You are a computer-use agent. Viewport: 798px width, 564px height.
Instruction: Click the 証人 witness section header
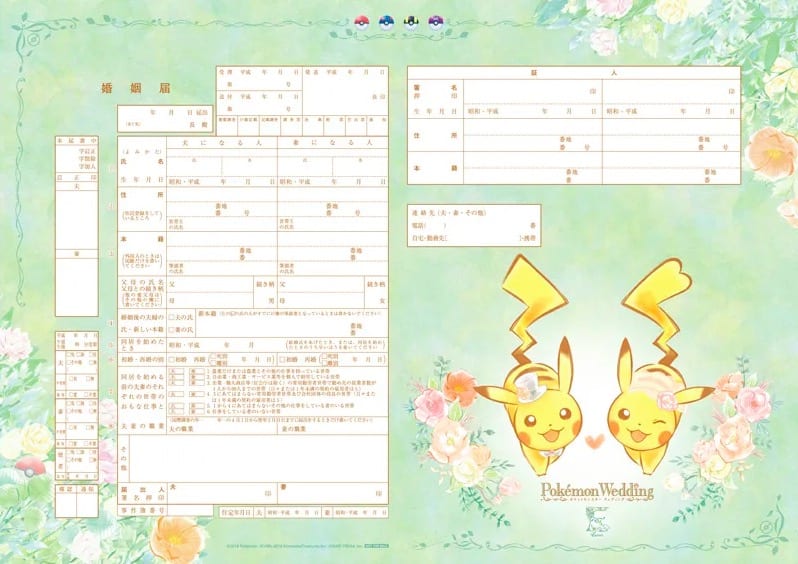tap(573, 73)
